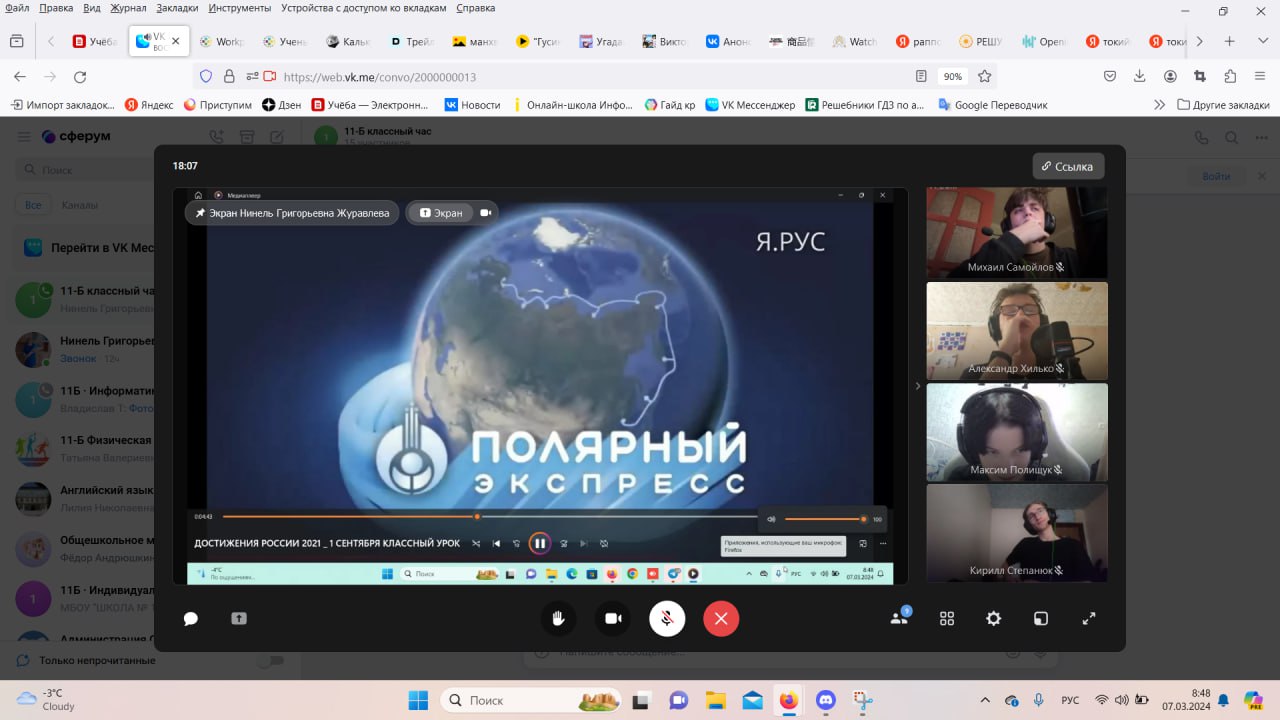Show hidden system tray icons
The width and height of the screenshot is (1280, 720).
985,700
